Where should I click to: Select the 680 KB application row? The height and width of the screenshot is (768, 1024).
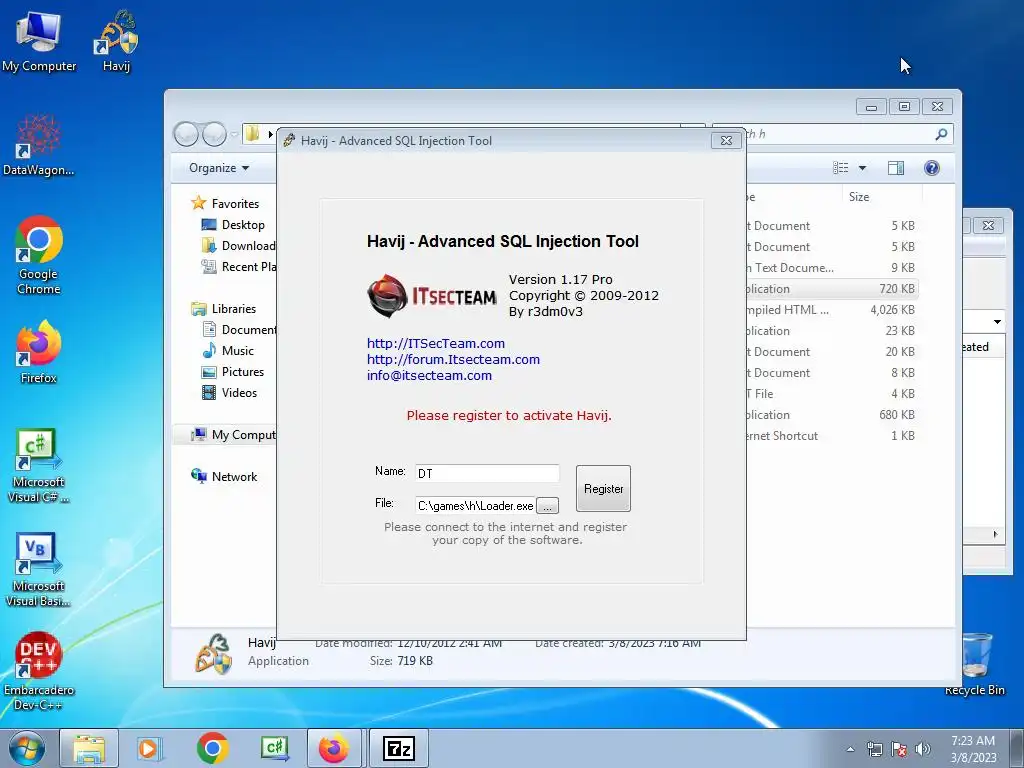[832, 415]
